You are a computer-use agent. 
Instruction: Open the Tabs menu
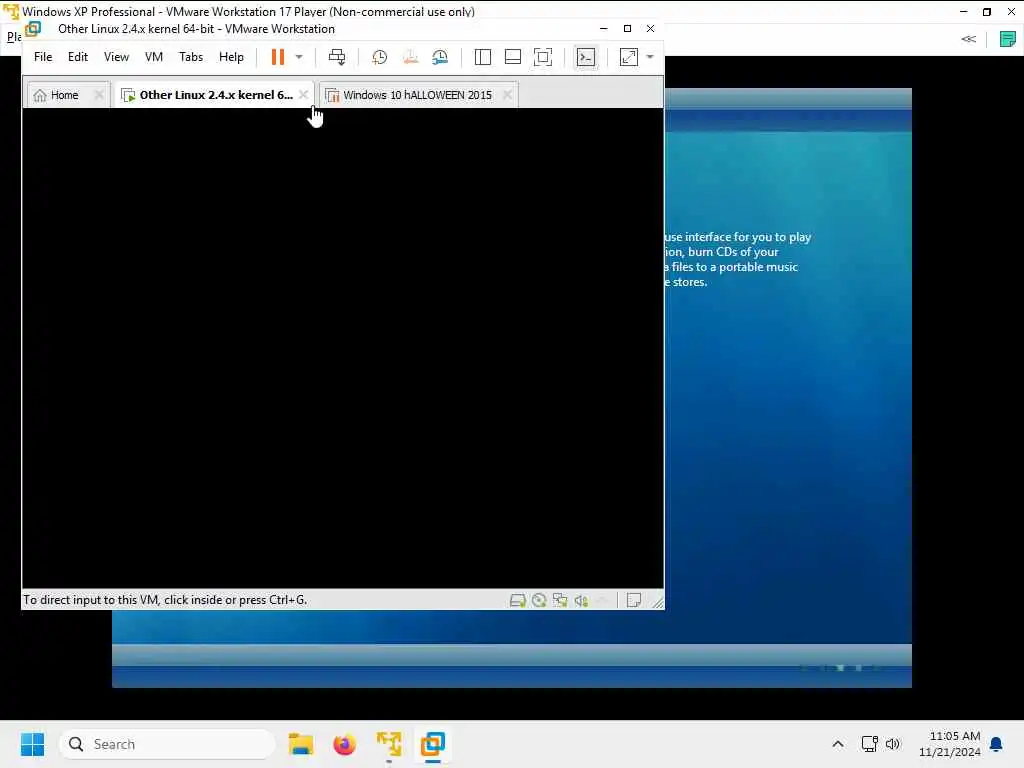[191, 57]
